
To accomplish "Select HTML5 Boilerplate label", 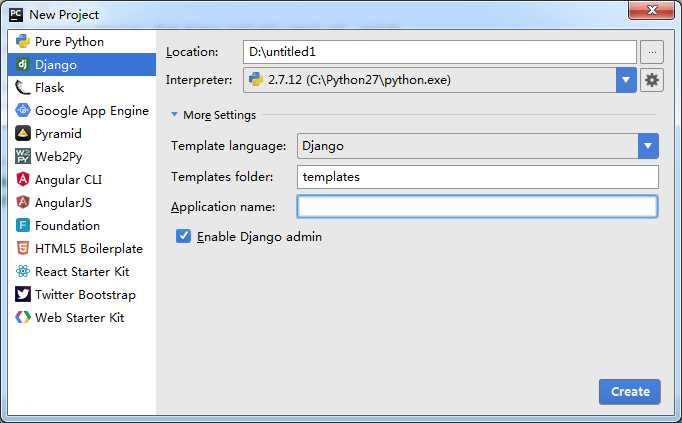I will coord(89,249).
